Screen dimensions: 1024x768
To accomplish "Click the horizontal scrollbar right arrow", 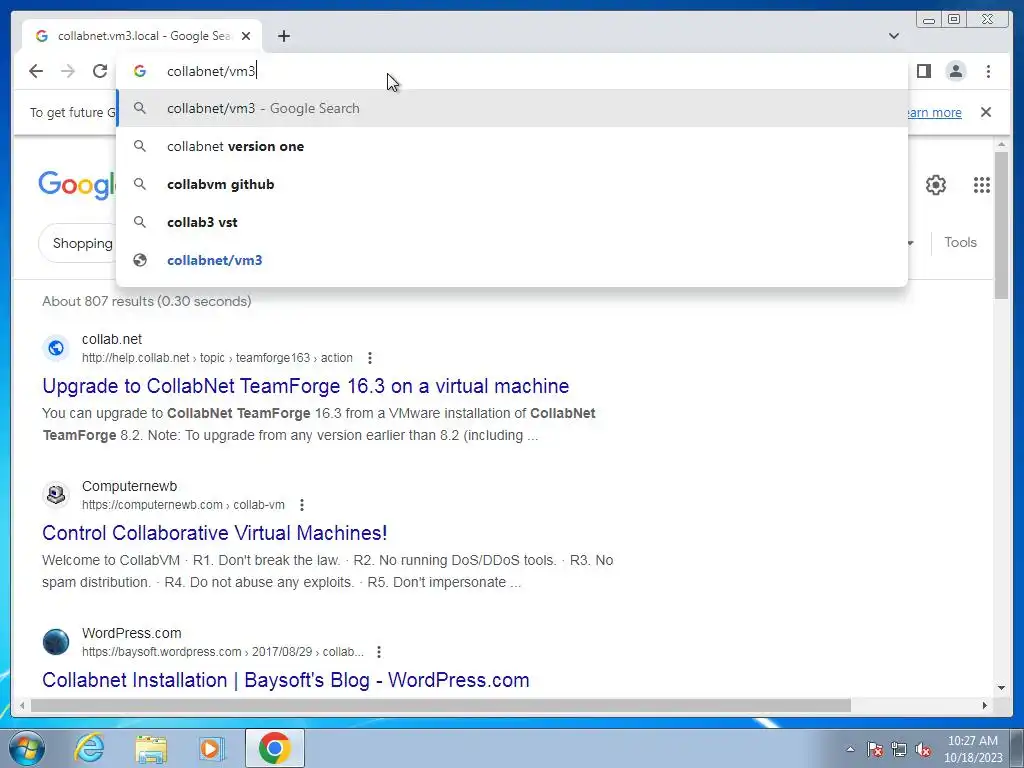I will pyautogui.click(x=985, y=705).
